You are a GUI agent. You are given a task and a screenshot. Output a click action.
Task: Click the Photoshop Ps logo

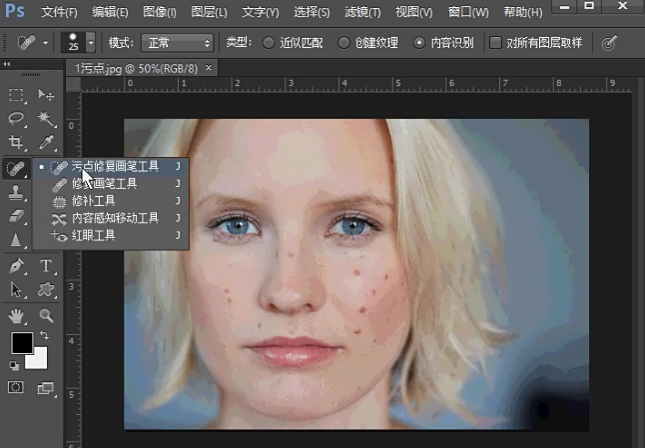tap(15, 11)
